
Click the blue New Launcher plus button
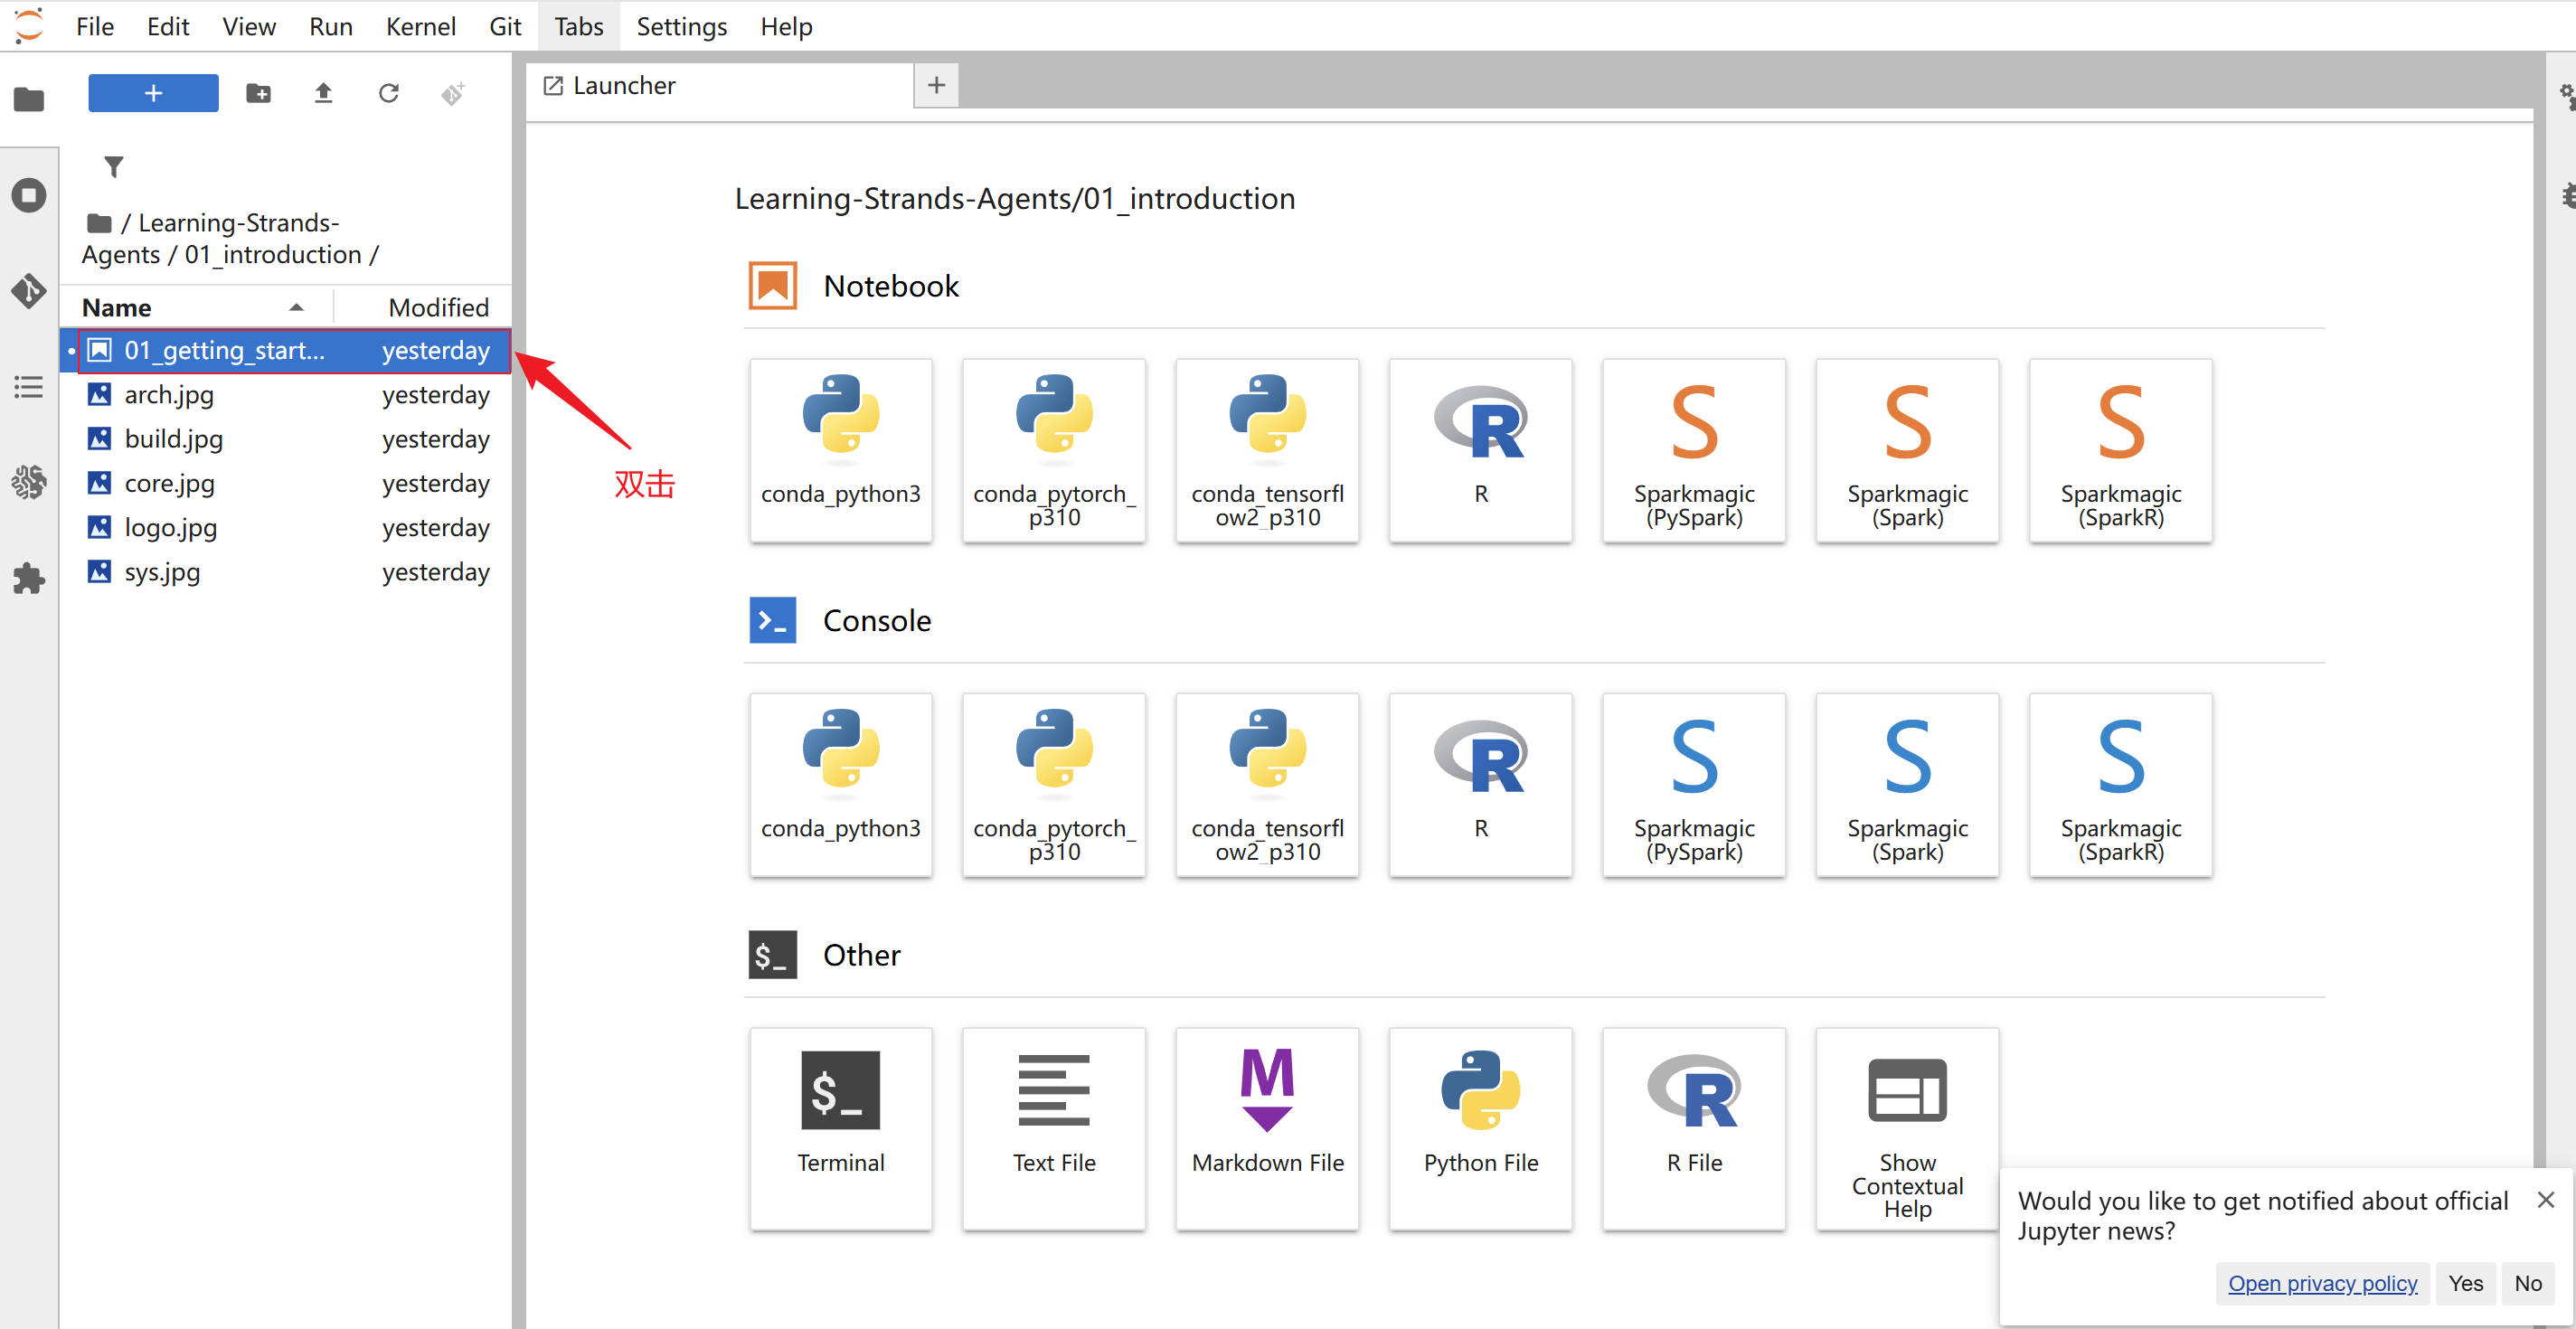[x=153, y=93]
